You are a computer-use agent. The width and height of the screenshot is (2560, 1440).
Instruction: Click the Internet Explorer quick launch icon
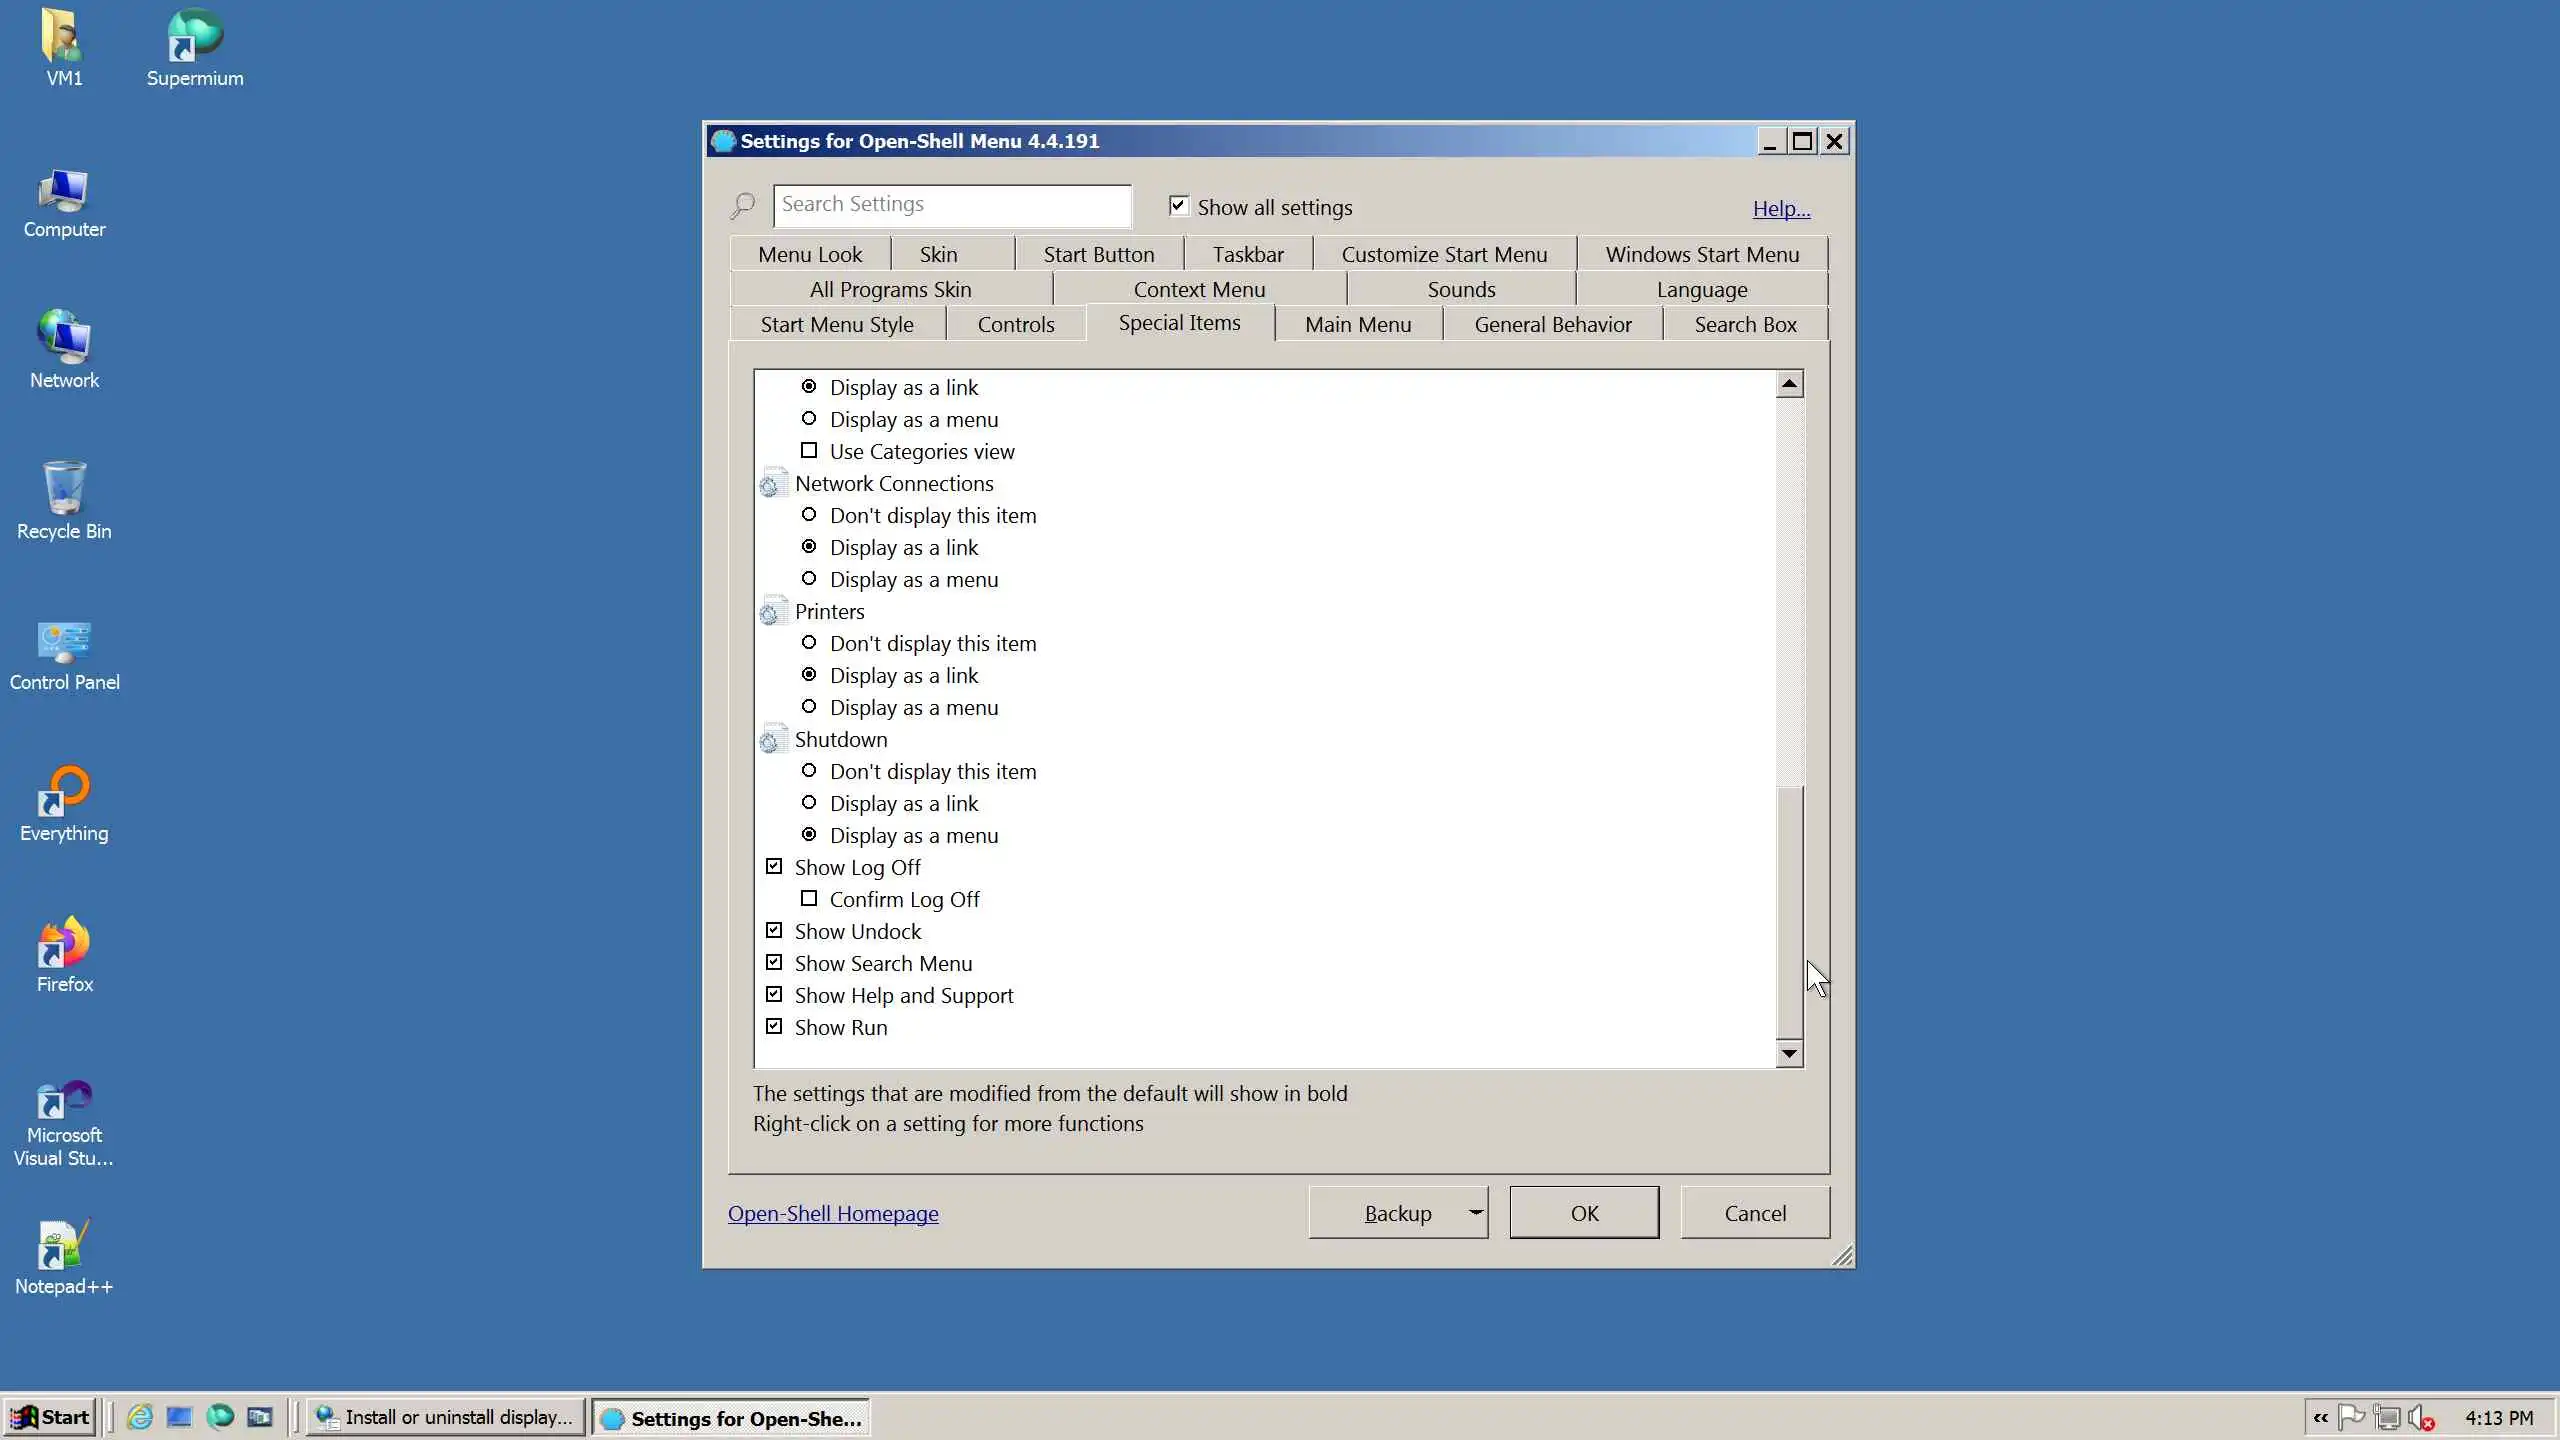click(140, 1417)
